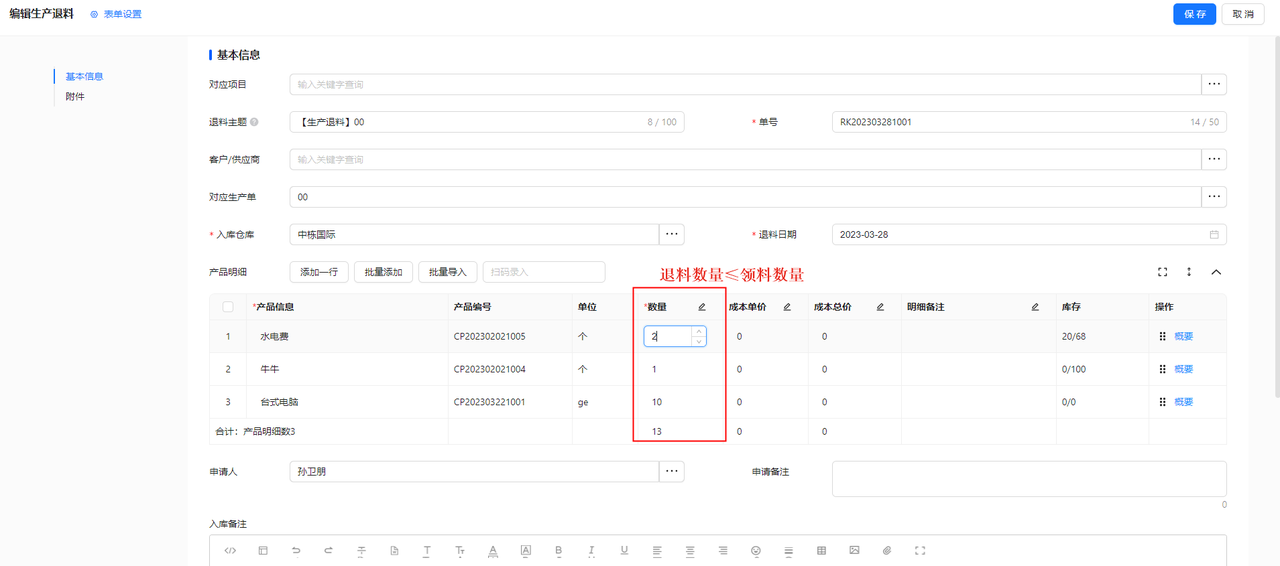Insert emoji in the editor
This screenshot has height=566, width=1280.
tap(756, 550)
